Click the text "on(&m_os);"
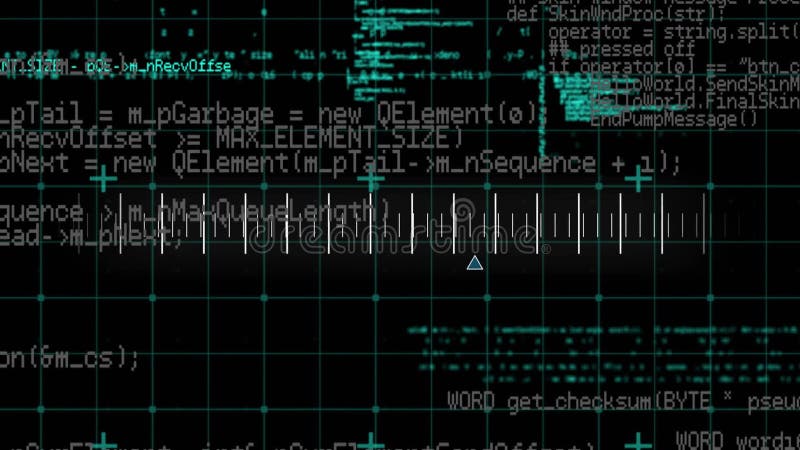The image size is (800, 450). click(69, 357)
